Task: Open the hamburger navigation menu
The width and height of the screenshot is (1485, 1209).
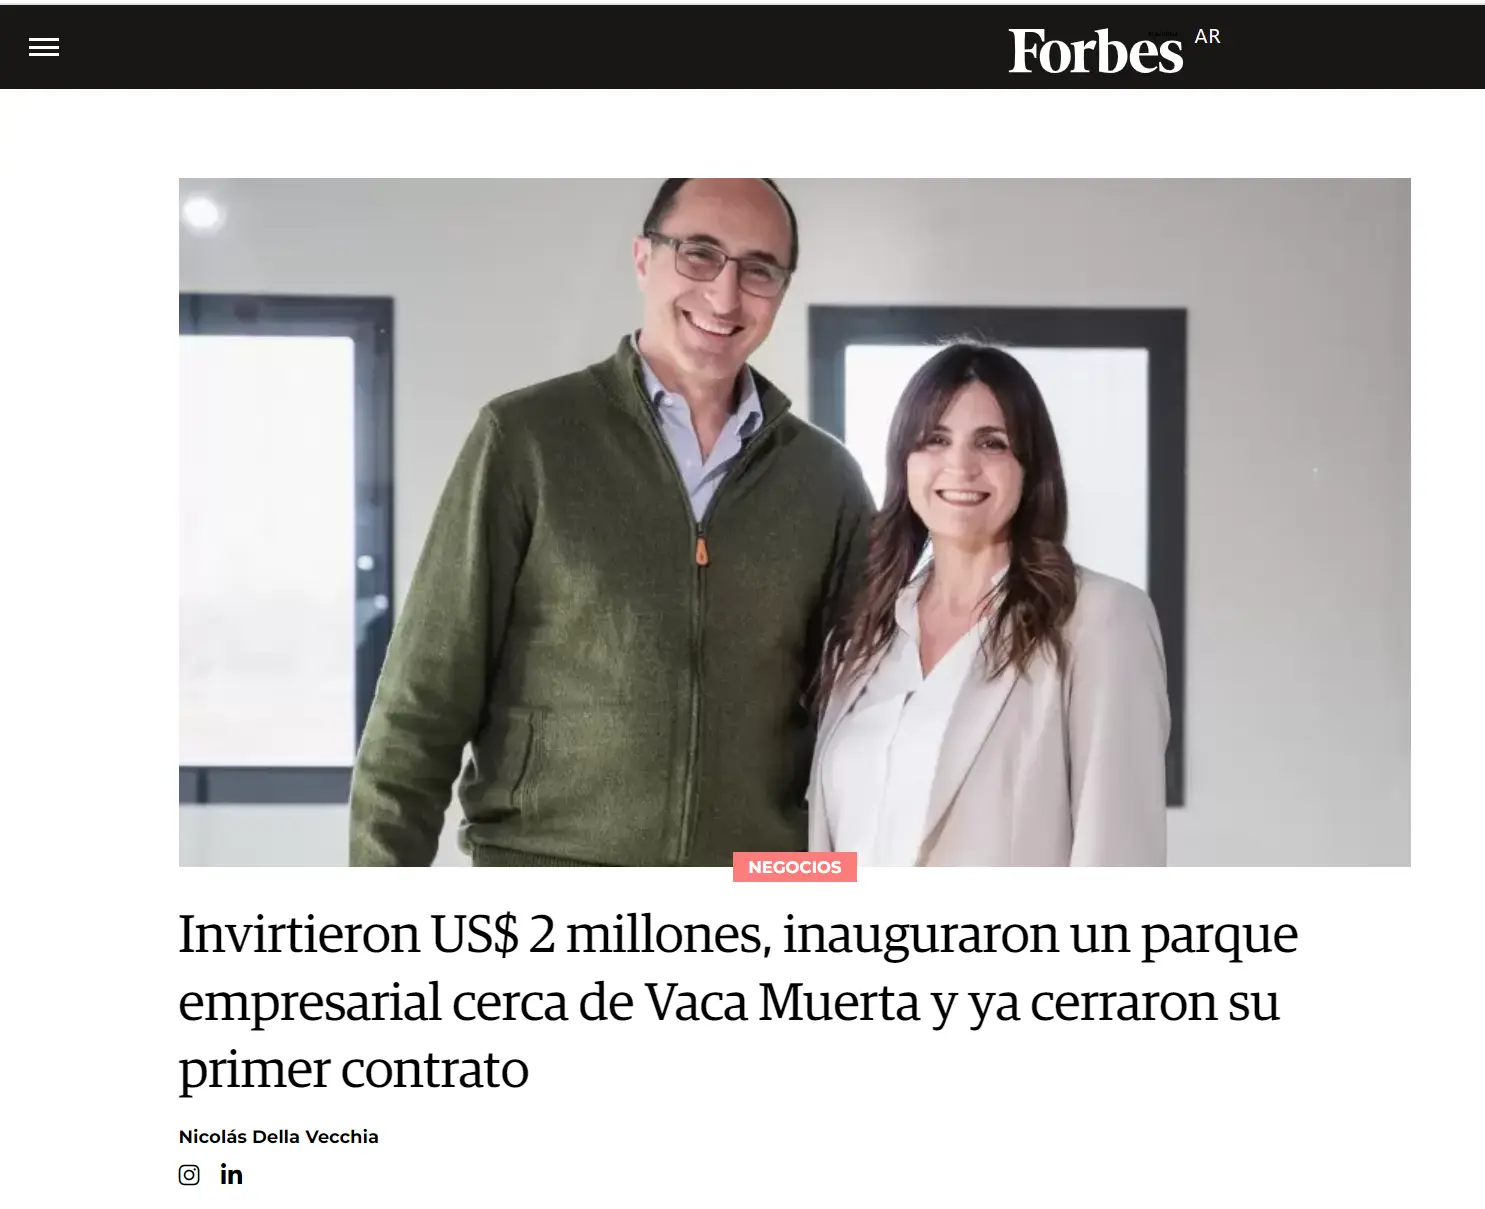Action: (44, 47)
